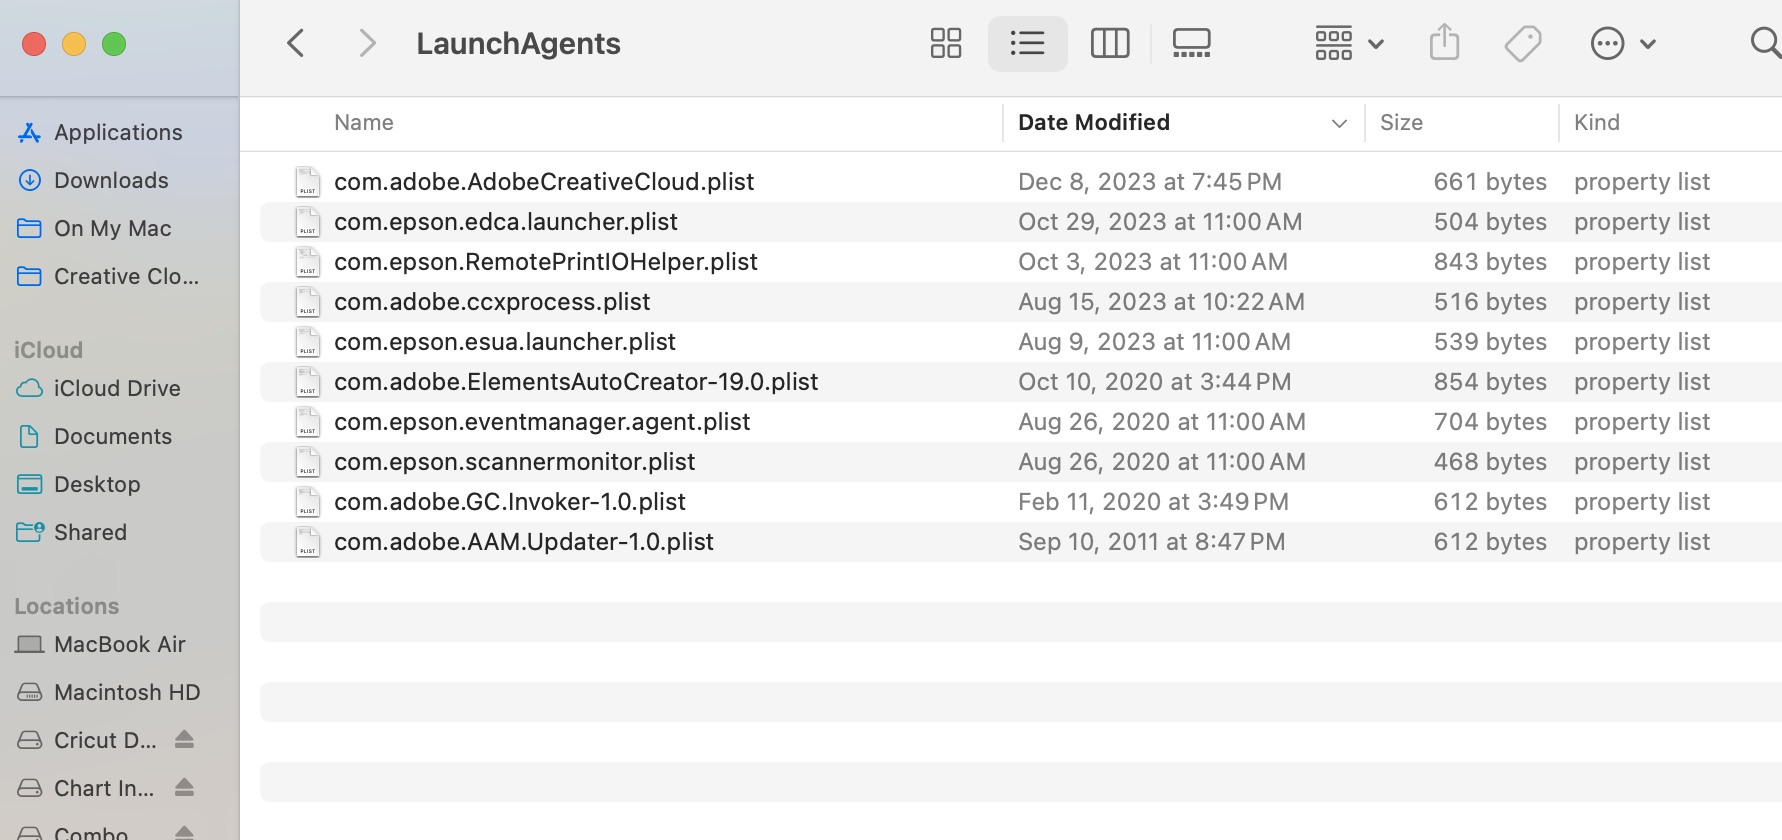Open Applications in the sidebar
1782x840 pixels.
[117, 133]
